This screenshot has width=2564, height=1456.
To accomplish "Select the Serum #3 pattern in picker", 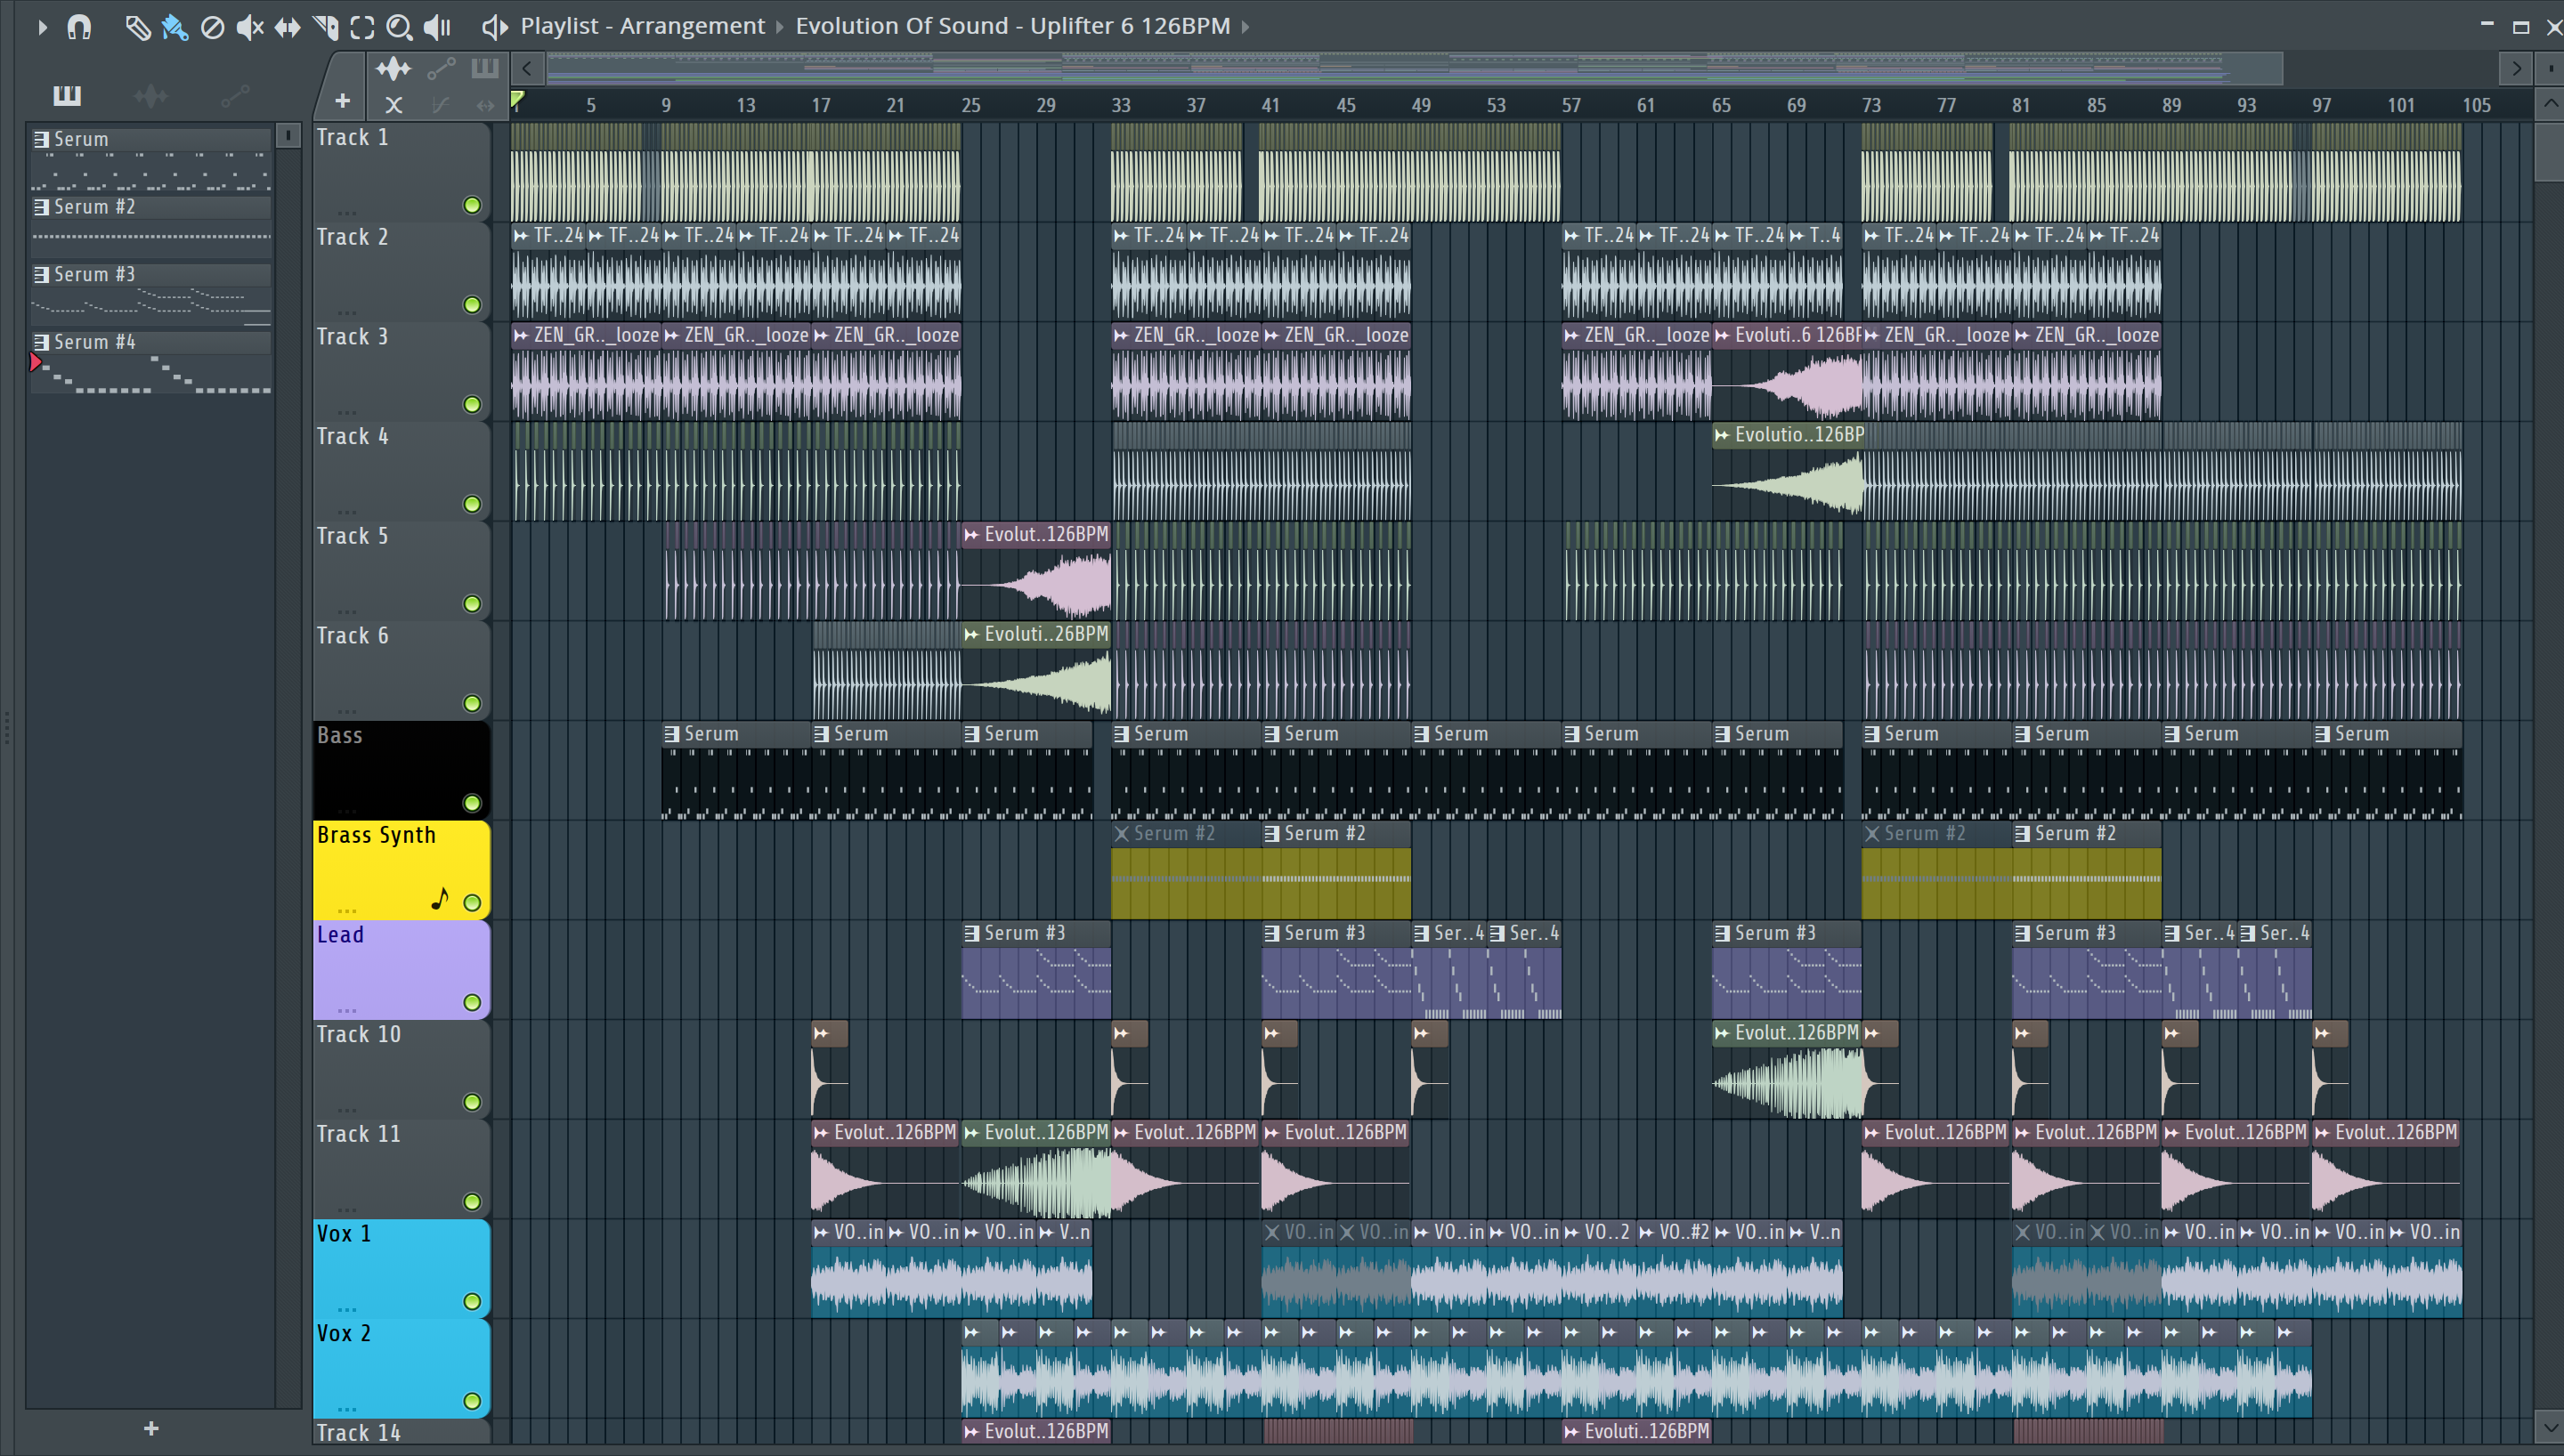I will click(151, 294).
